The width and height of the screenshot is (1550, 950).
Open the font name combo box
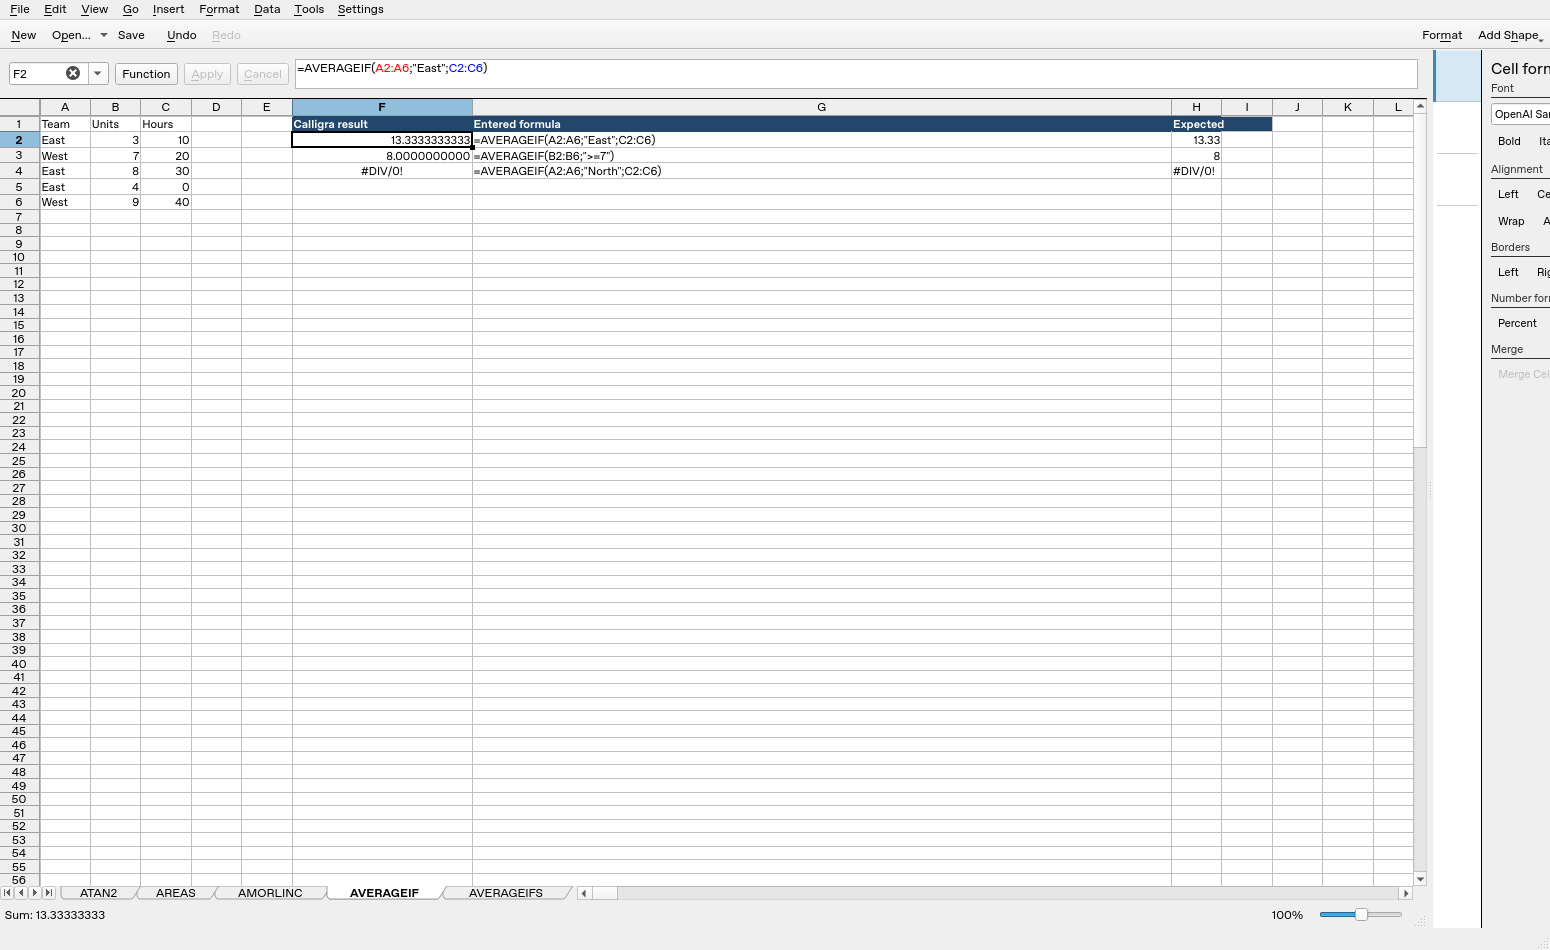click(1520, 114)
